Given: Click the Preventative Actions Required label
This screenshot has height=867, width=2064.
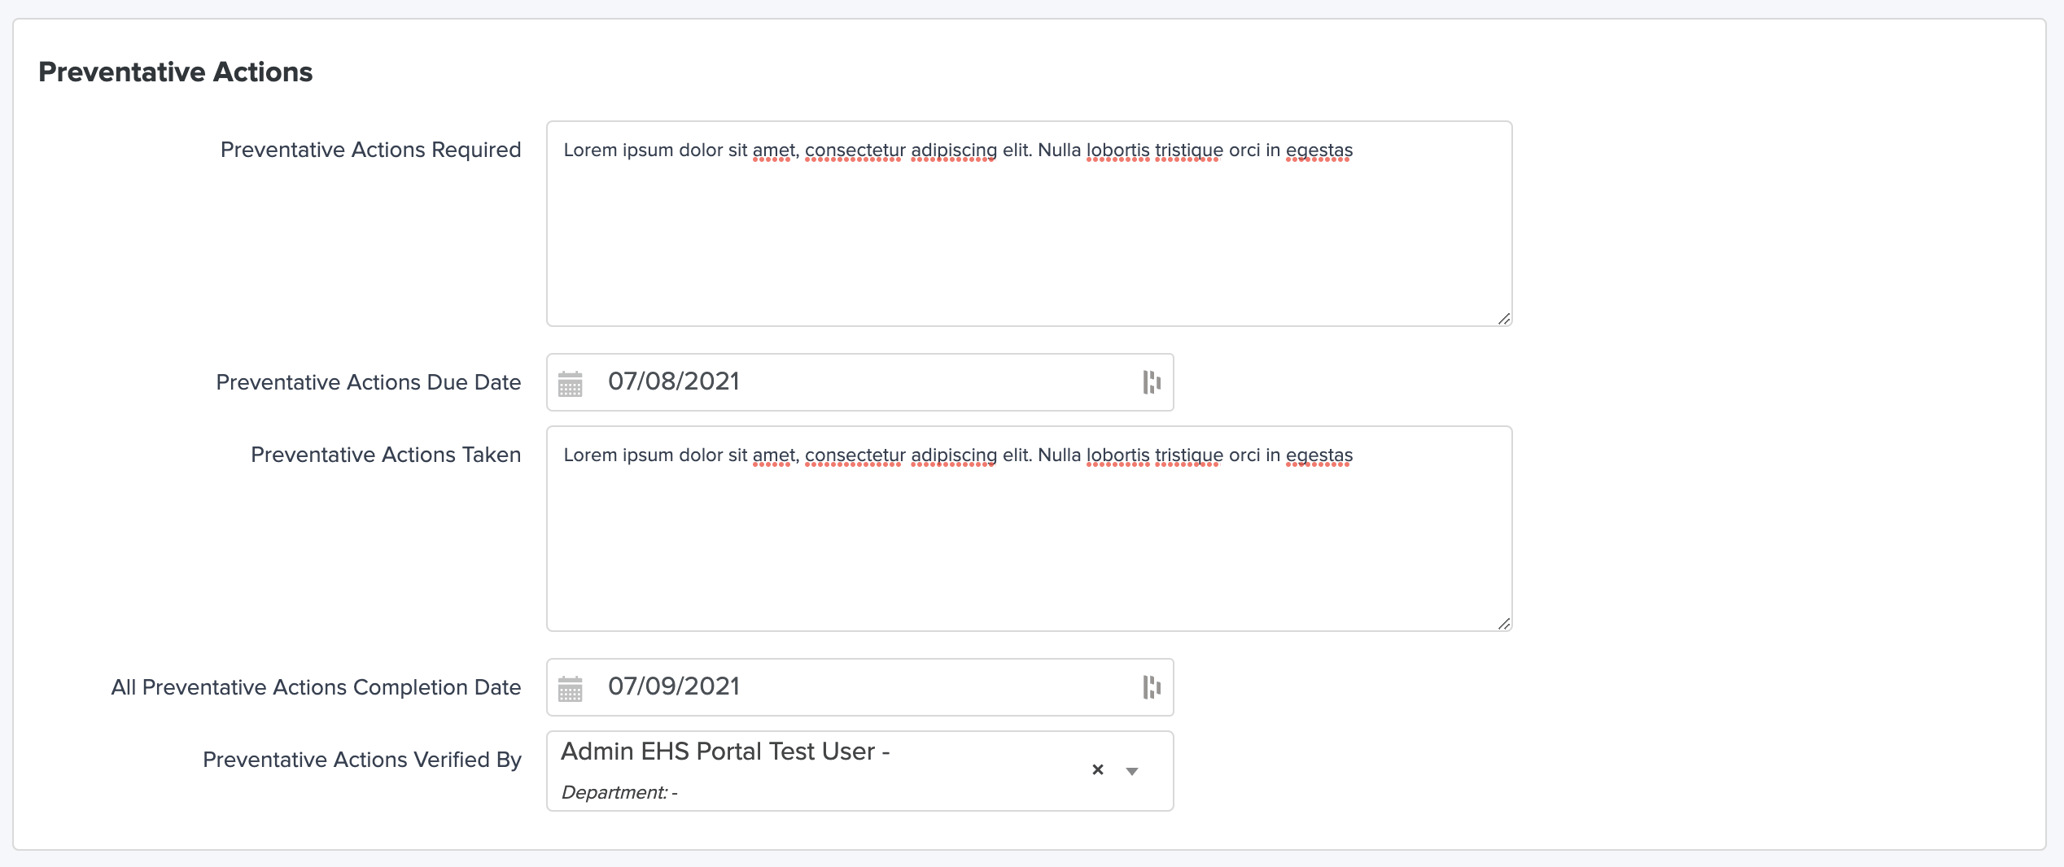Looking at the screenshot, I should (370, 150).
